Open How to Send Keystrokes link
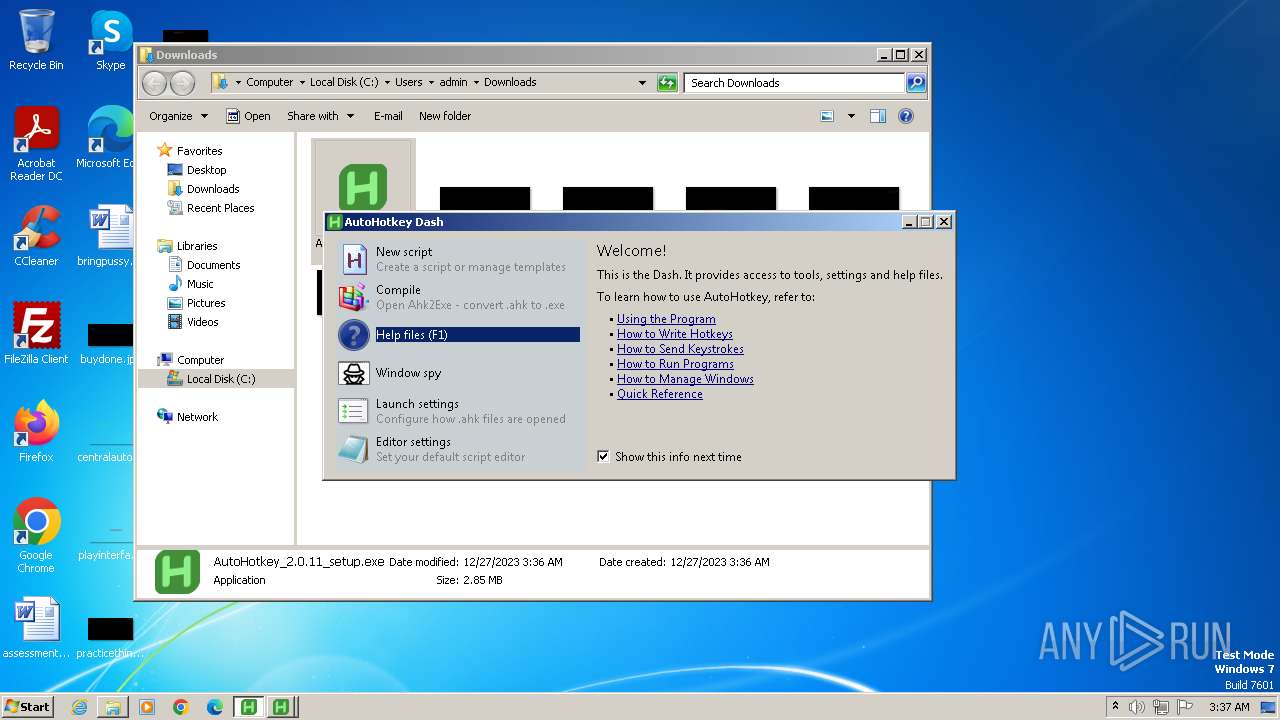Image resolution: width=1280 pixels, height=720 pixels. 680,349
